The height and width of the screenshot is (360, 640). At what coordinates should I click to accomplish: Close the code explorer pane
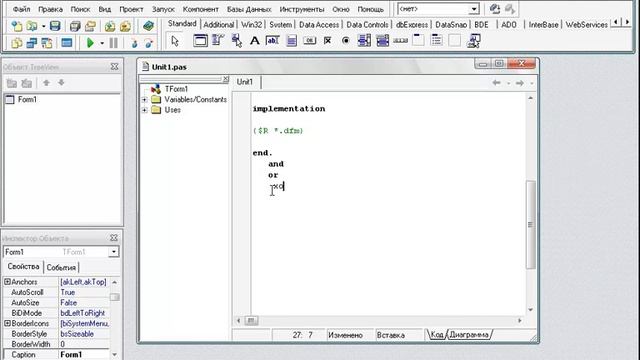(x=226, y=79)
